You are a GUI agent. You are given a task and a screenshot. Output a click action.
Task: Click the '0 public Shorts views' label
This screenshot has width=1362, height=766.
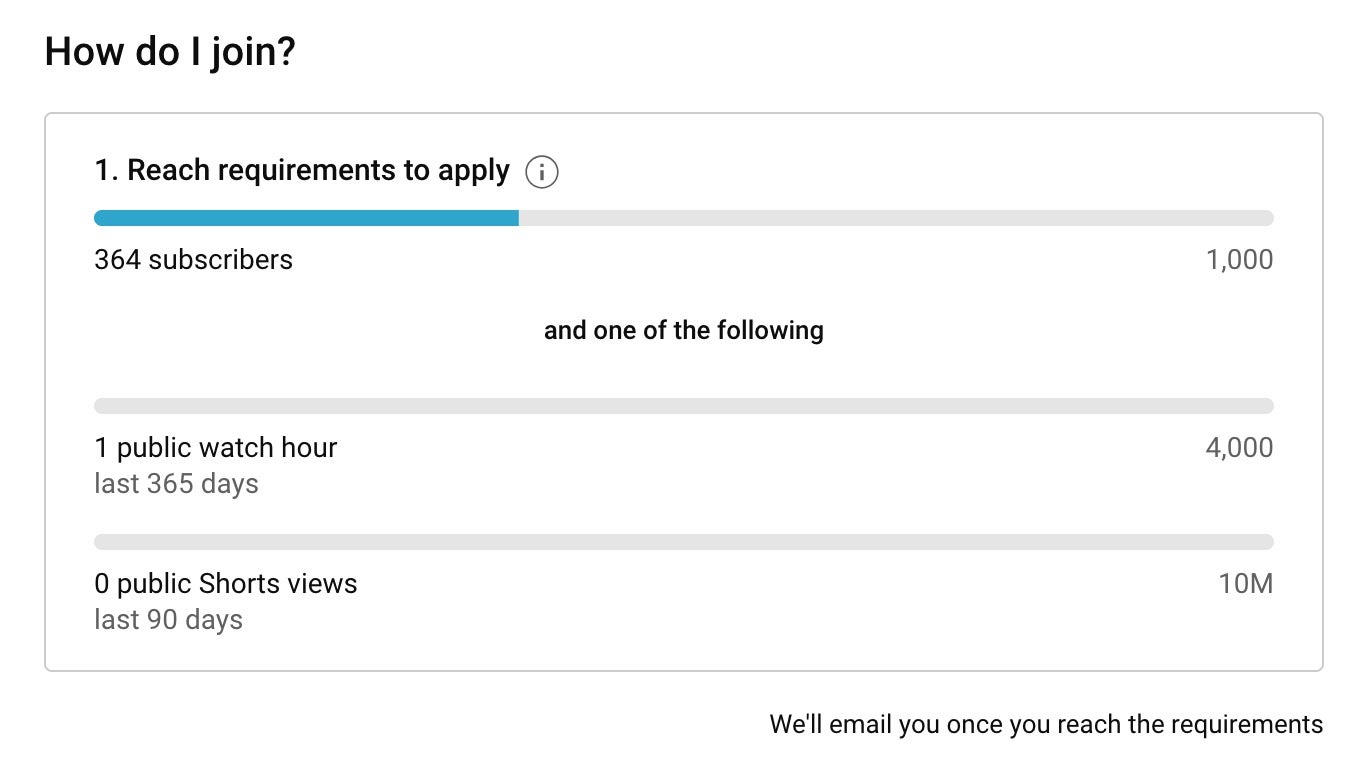225,584
